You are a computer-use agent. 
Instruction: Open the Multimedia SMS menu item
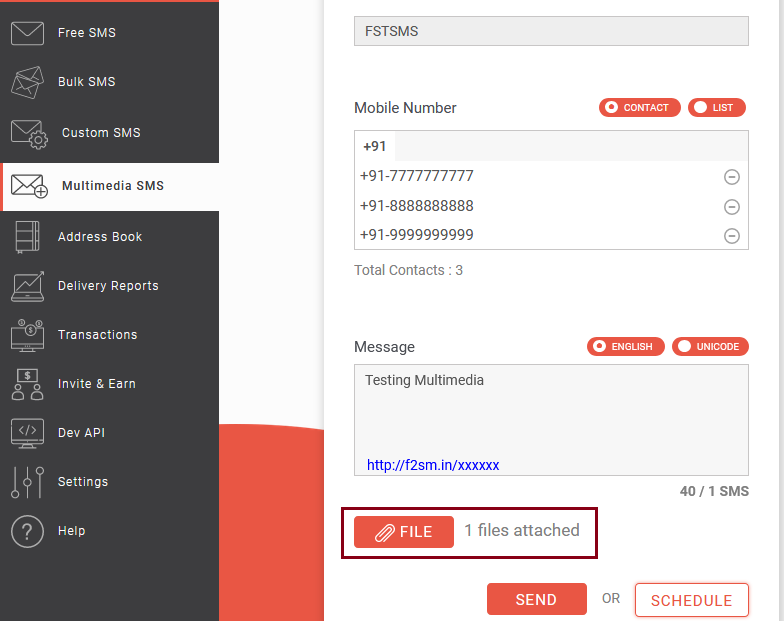pyautogui.click(x=110, y=186)
